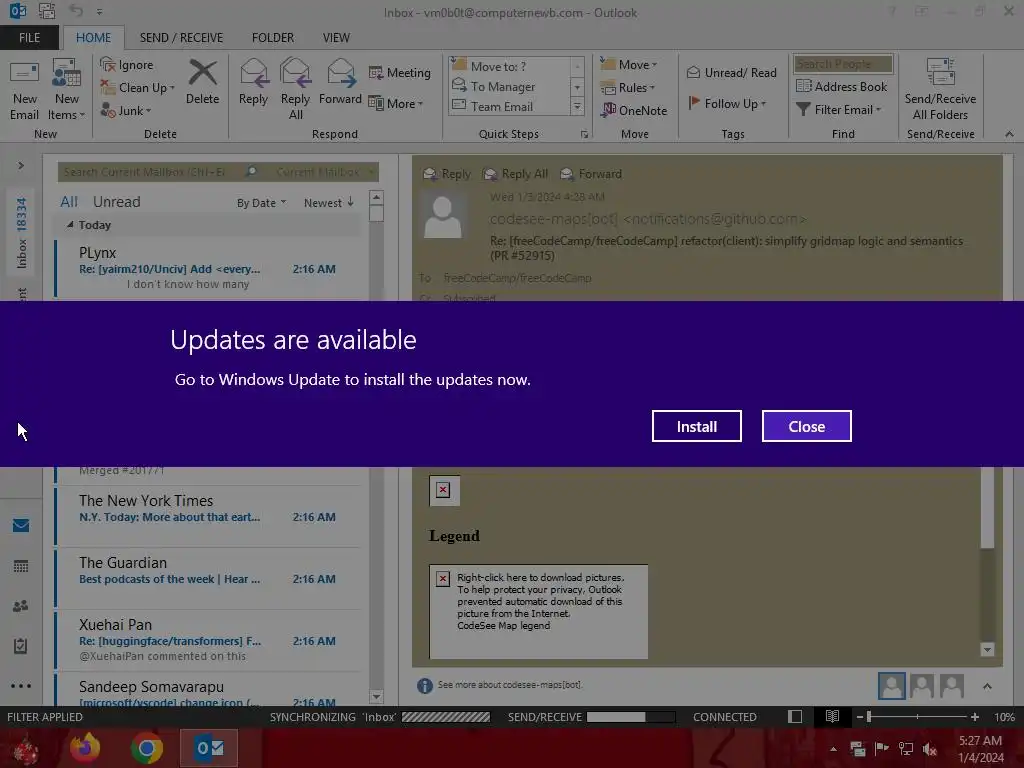Image resolution: width=1024 pixels, height=768 pixels.
Task: Switch to Reading view in status bar
Action: pos(832,717)
